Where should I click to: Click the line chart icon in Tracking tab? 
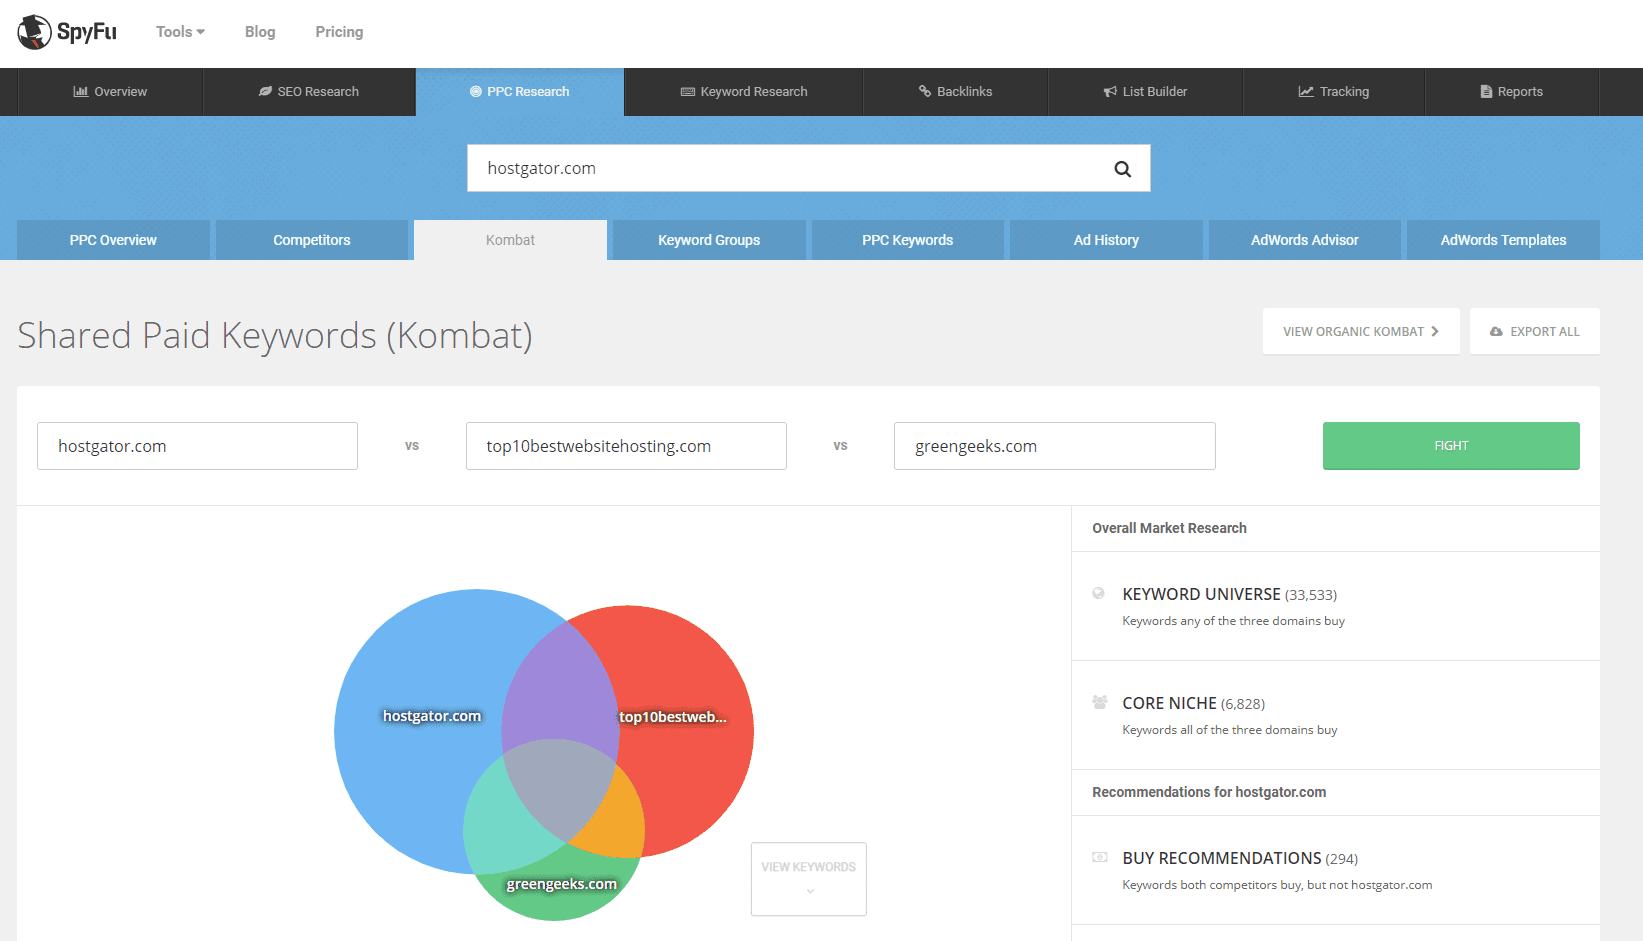coord(1306,92)
